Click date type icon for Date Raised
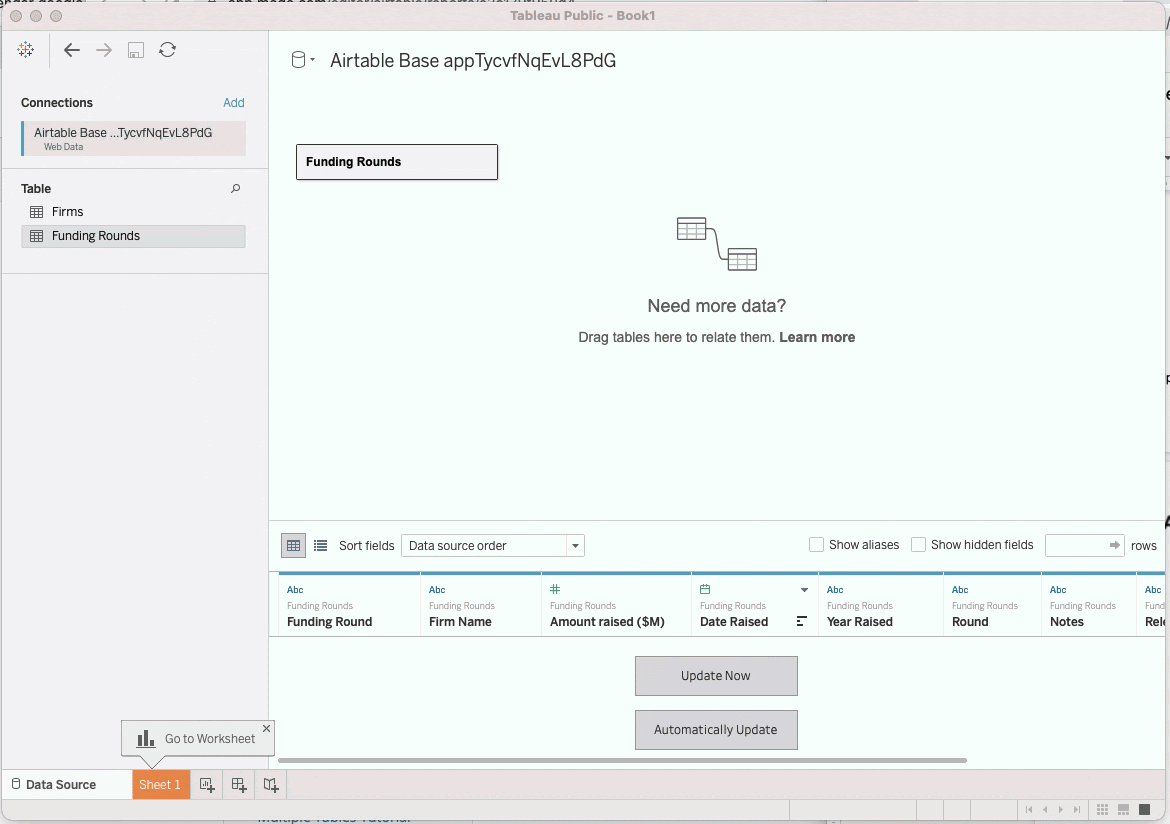 tap(705, 589)
